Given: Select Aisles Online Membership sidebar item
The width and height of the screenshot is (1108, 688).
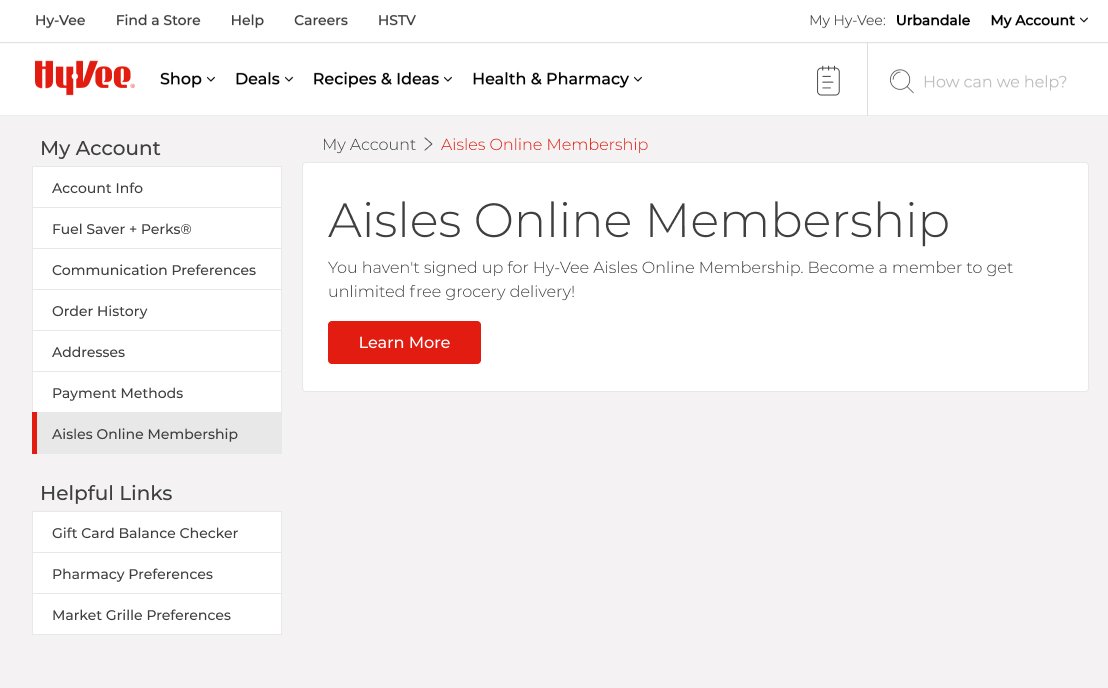Looking at the screenshot, I should point(157,434).
